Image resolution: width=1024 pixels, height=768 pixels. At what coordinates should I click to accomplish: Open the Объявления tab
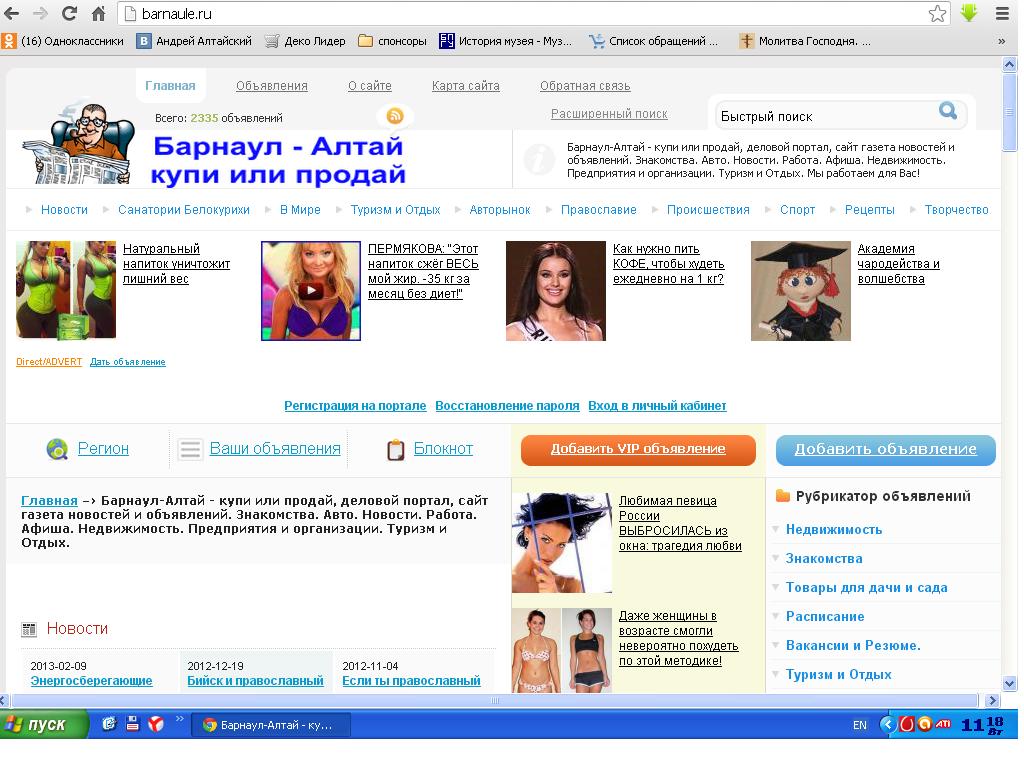coord(271,86)
